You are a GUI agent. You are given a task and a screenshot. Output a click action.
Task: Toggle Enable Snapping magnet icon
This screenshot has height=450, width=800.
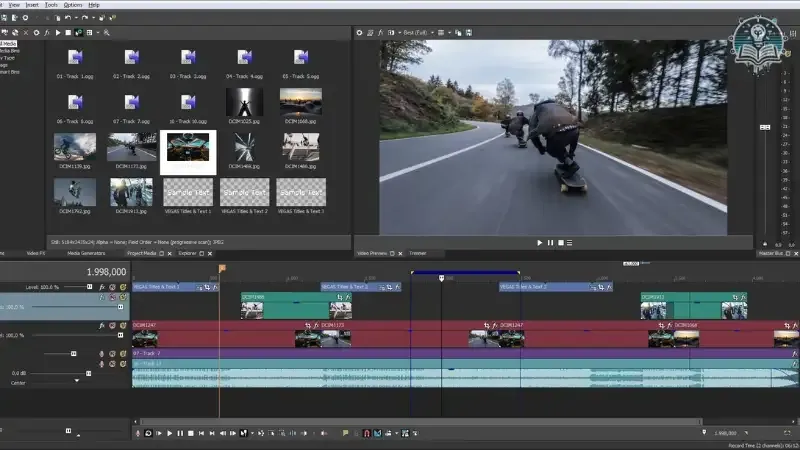367,433
